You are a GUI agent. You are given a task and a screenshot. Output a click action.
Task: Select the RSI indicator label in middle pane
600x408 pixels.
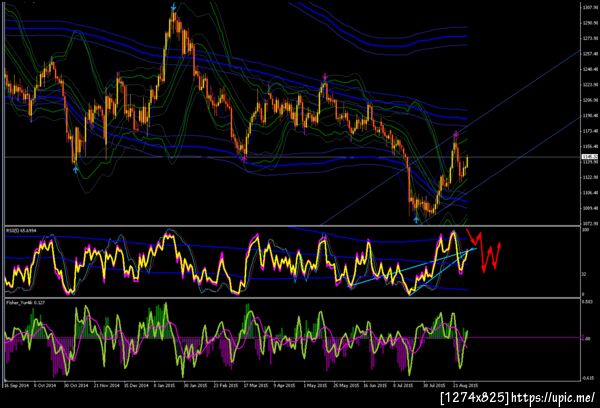[x=19, y=230]
